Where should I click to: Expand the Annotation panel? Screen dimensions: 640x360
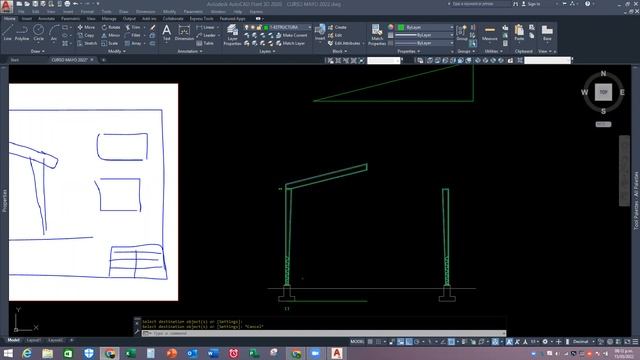point(190,51)
